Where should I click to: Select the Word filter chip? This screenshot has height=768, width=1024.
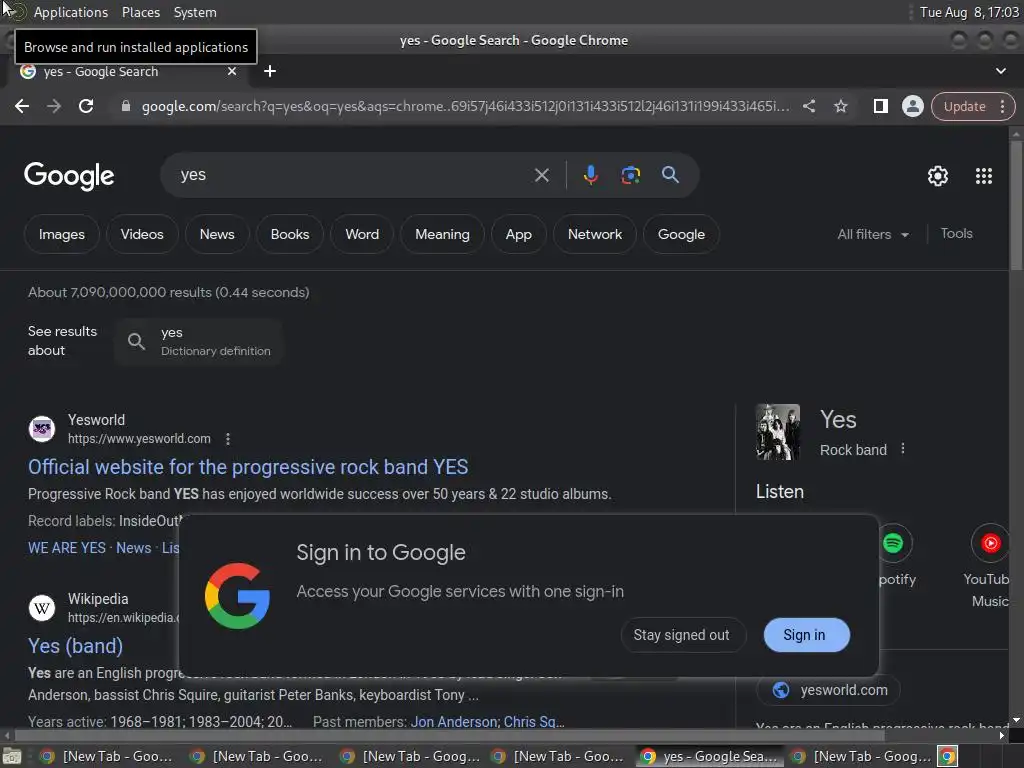tap(362, 234)
